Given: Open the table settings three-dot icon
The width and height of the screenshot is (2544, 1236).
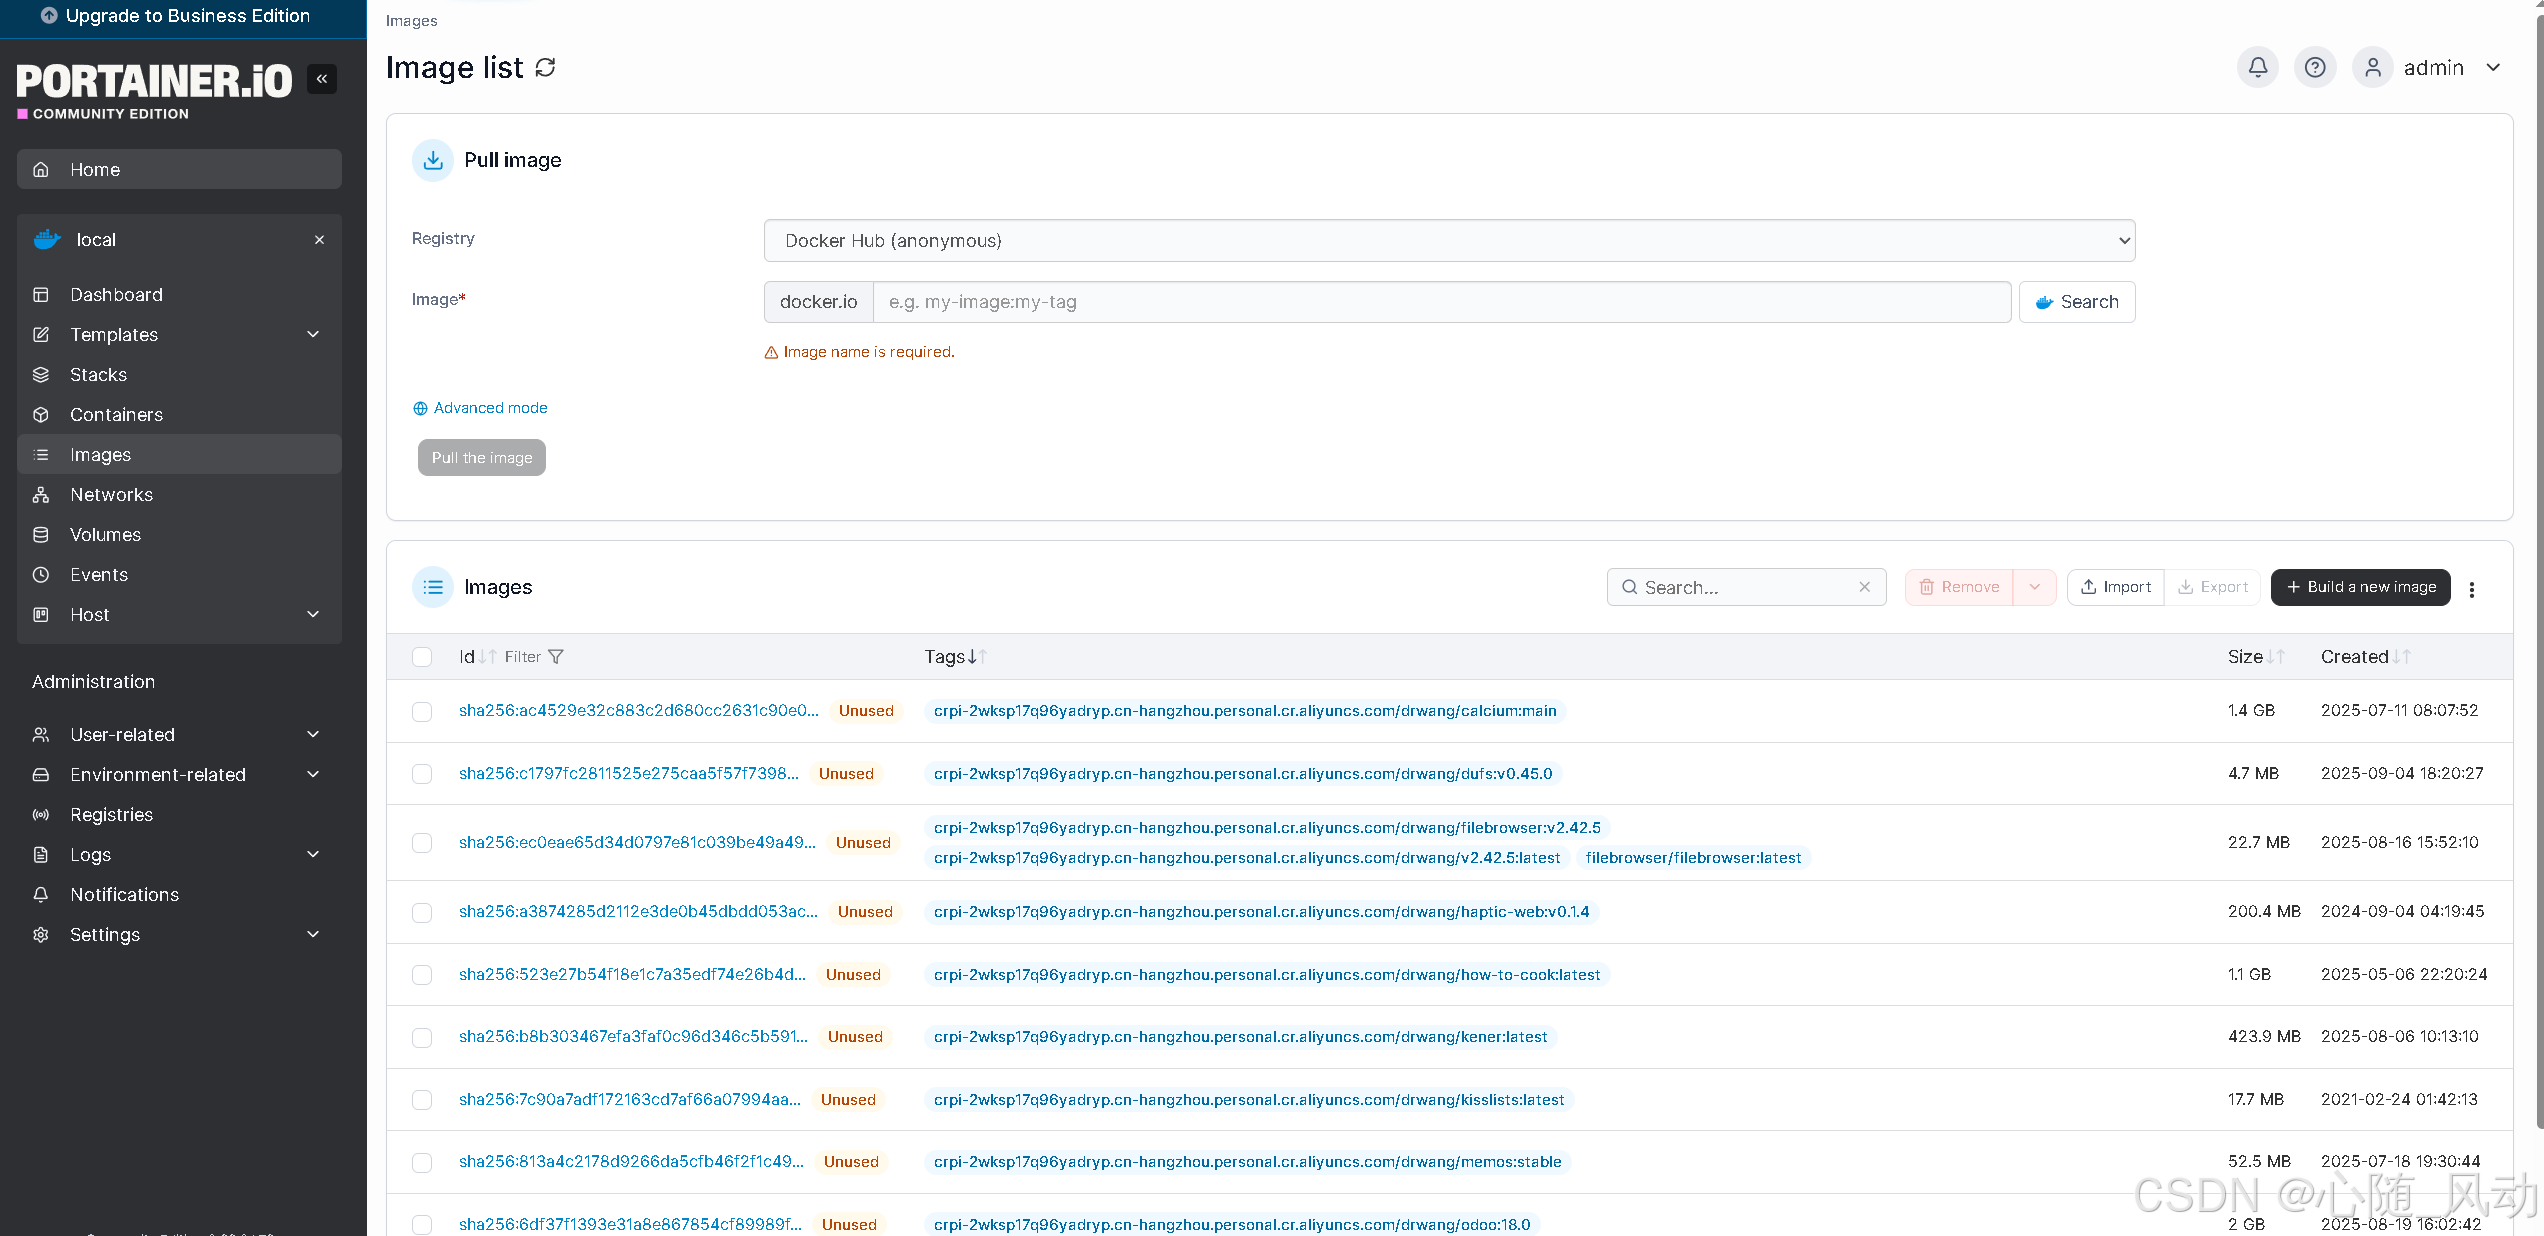Looking at the screenshot, I should click(x=2471, y=589).
